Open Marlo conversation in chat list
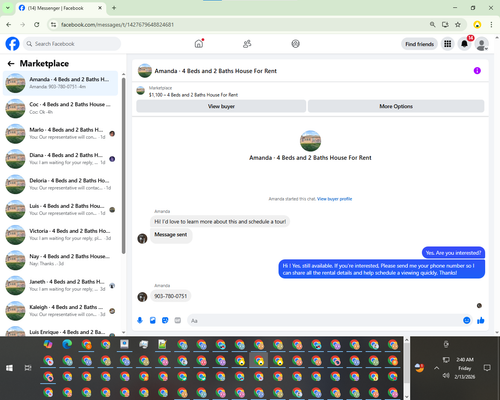 (x=60, y=134)
